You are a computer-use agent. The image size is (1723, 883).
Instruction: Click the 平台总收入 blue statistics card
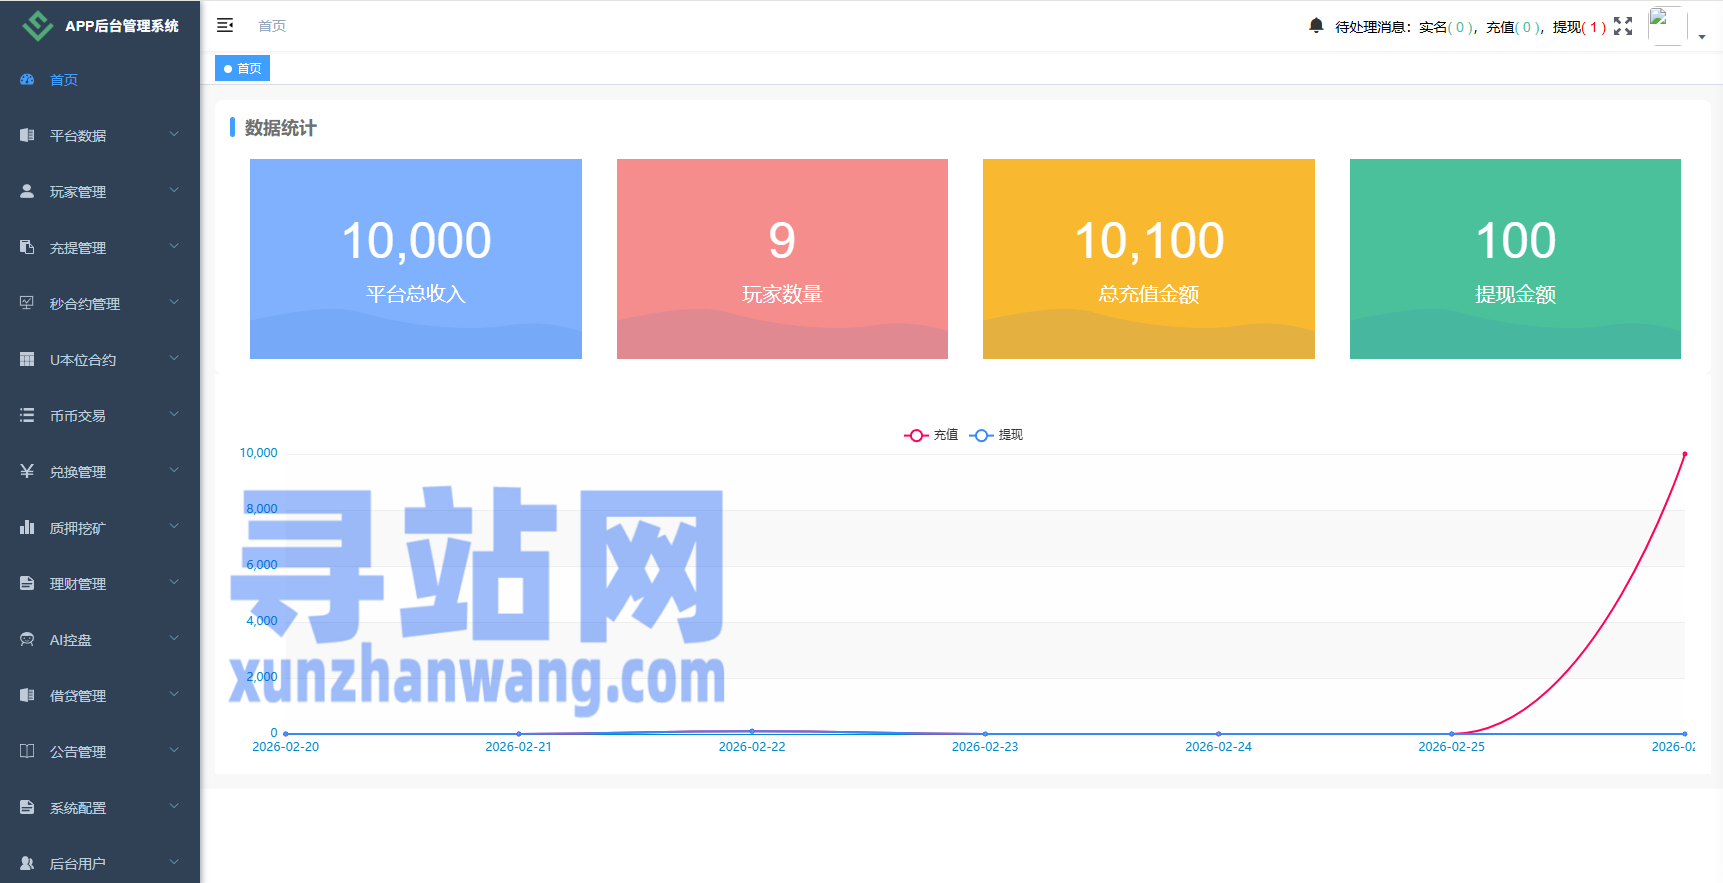(x=416, y=259)
